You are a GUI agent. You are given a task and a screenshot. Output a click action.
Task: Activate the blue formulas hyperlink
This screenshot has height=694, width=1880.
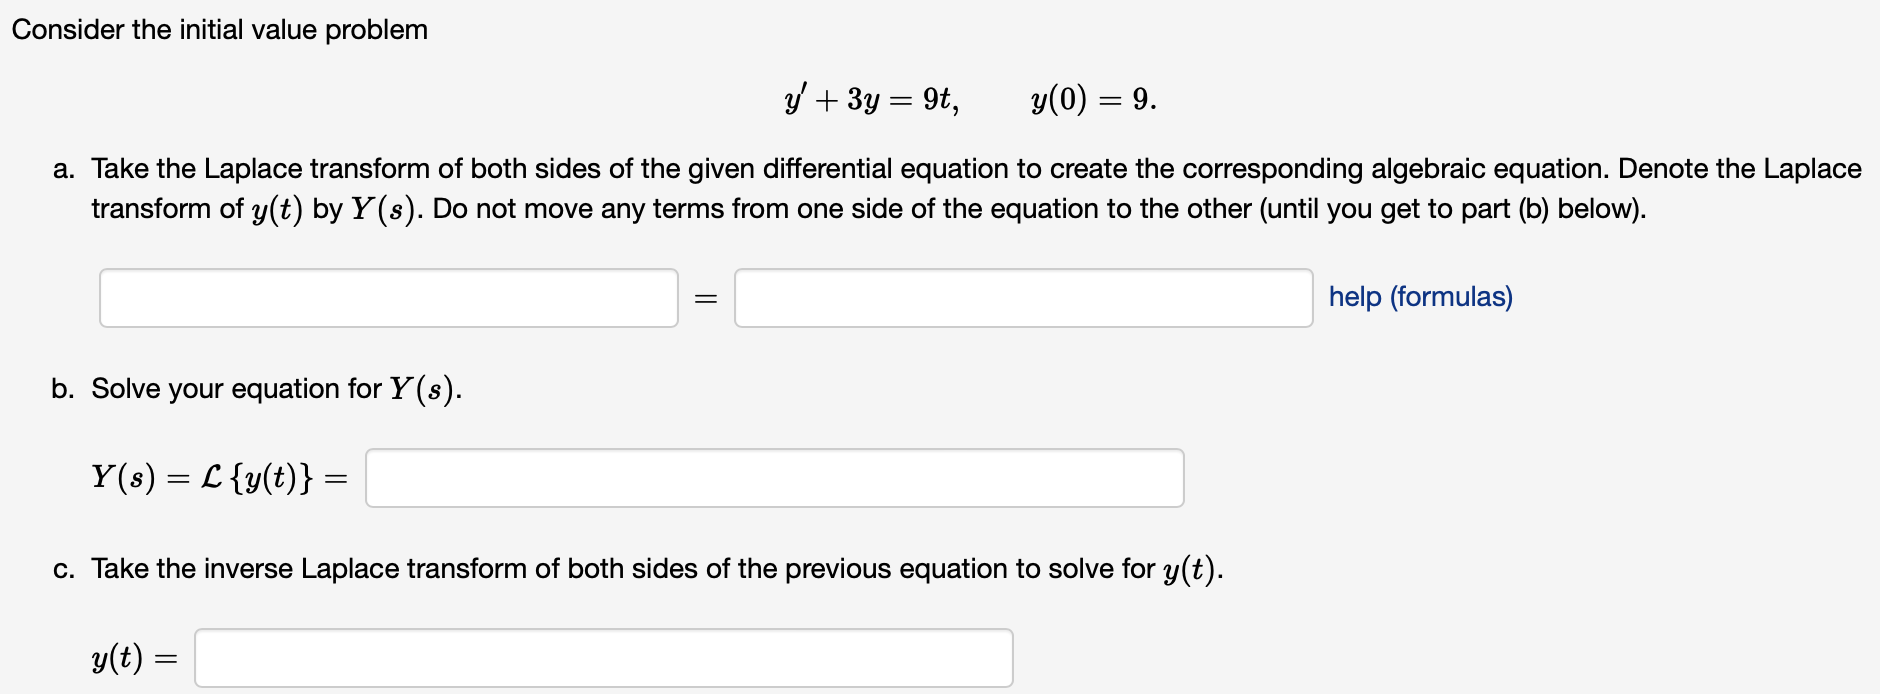tap(1420, 297)
